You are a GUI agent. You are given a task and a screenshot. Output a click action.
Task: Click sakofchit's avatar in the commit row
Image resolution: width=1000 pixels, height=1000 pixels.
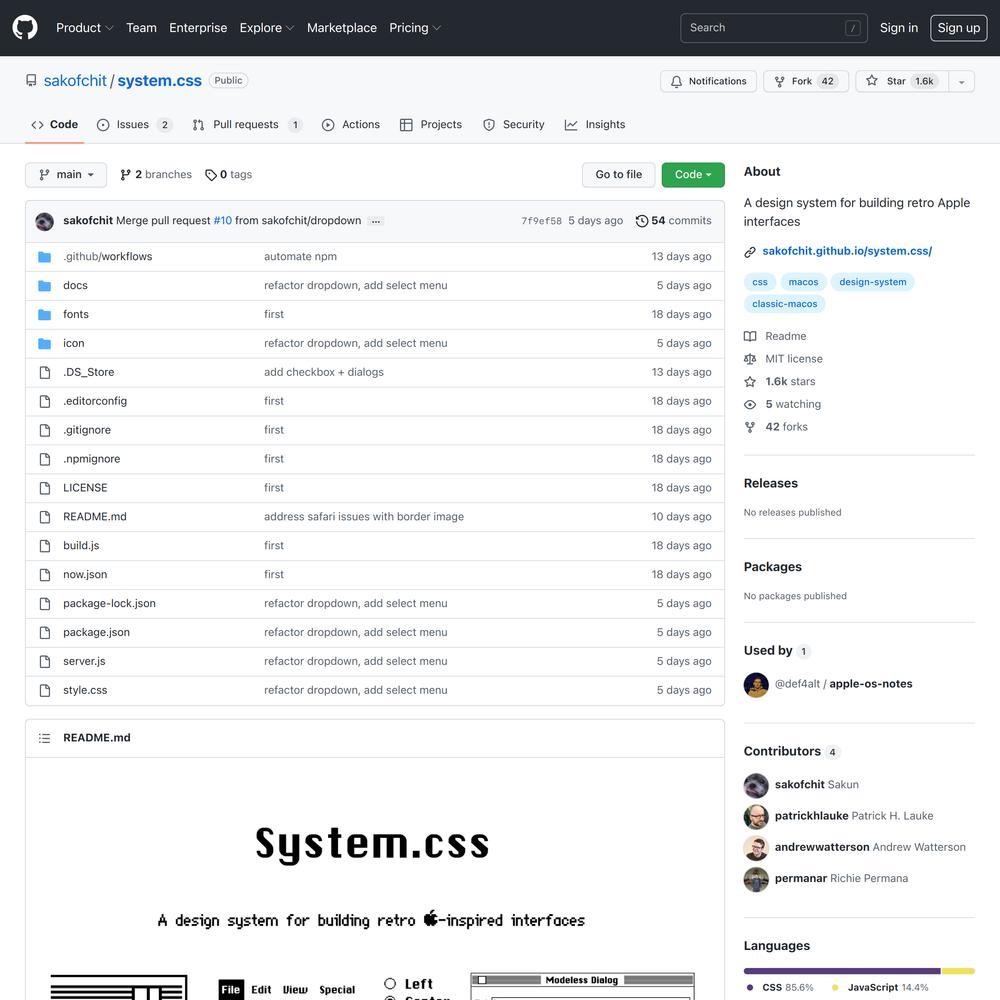click(45, 221)
